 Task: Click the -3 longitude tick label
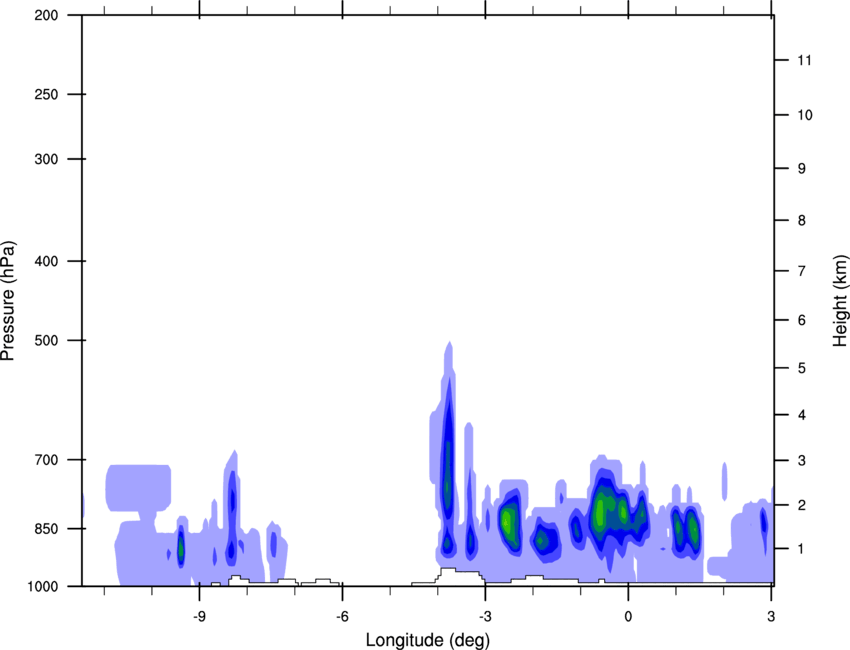point(485,617)
